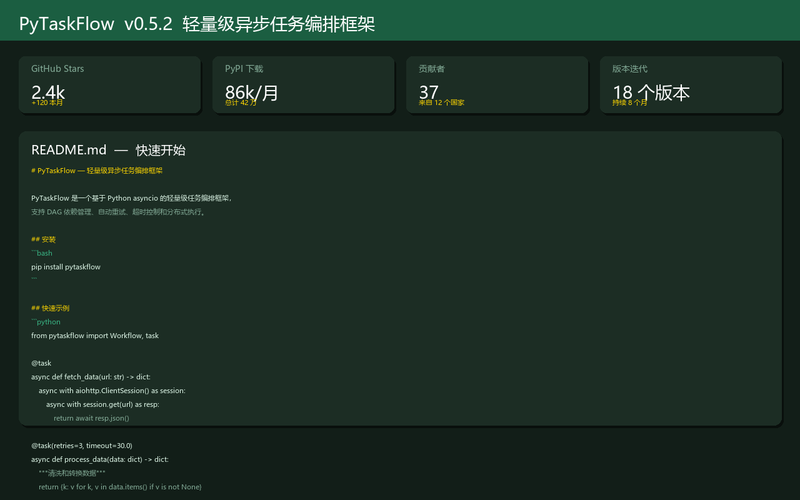800x500 pixels.
Task: Click the "## 快速示例" heading
Action: 50,308
